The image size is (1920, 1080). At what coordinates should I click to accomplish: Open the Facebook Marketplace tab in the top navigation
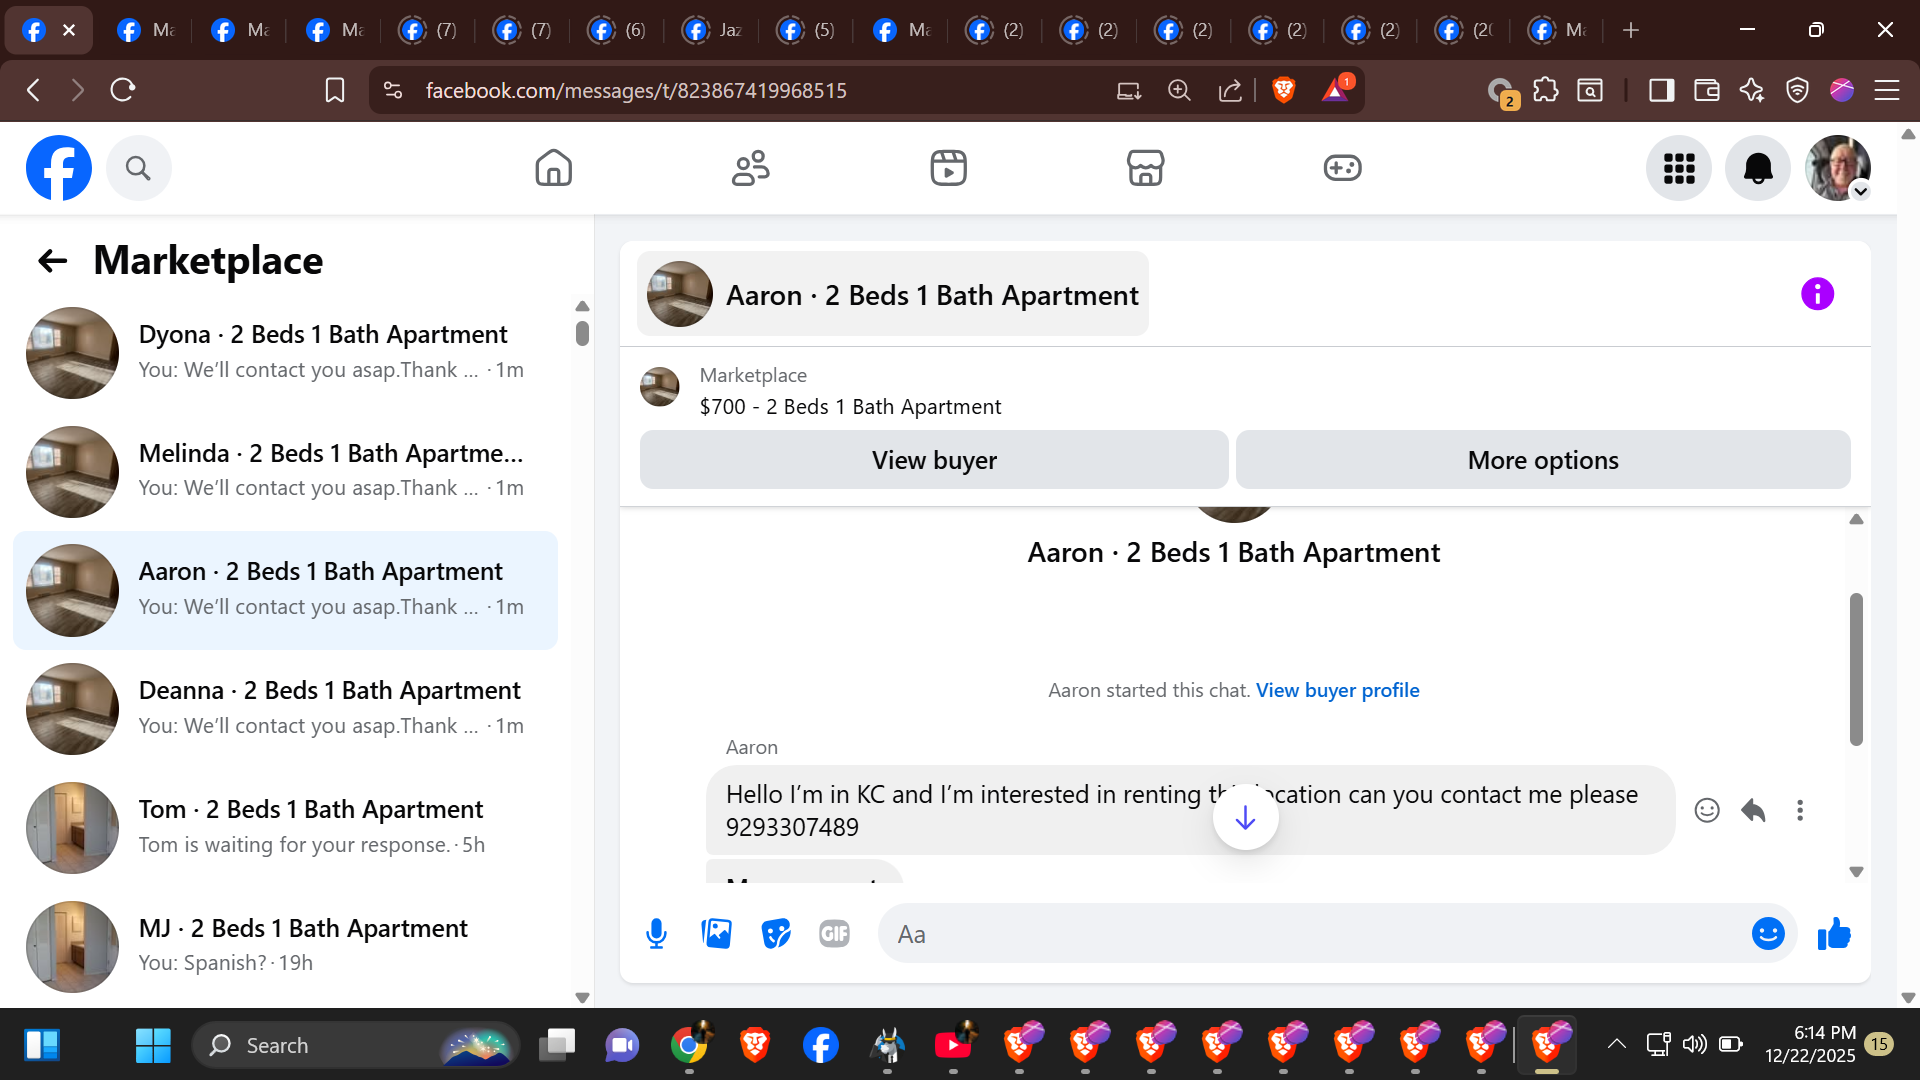pyautogui.click(x=1145, y=168)
